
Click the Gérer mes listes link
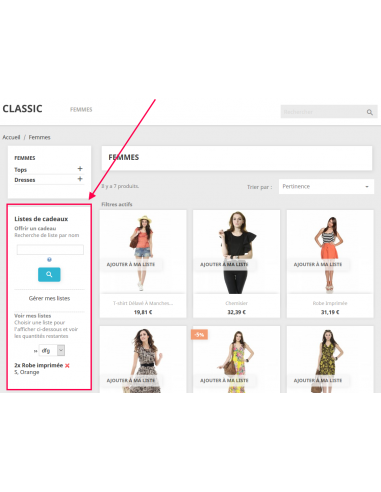pos(49,298)
